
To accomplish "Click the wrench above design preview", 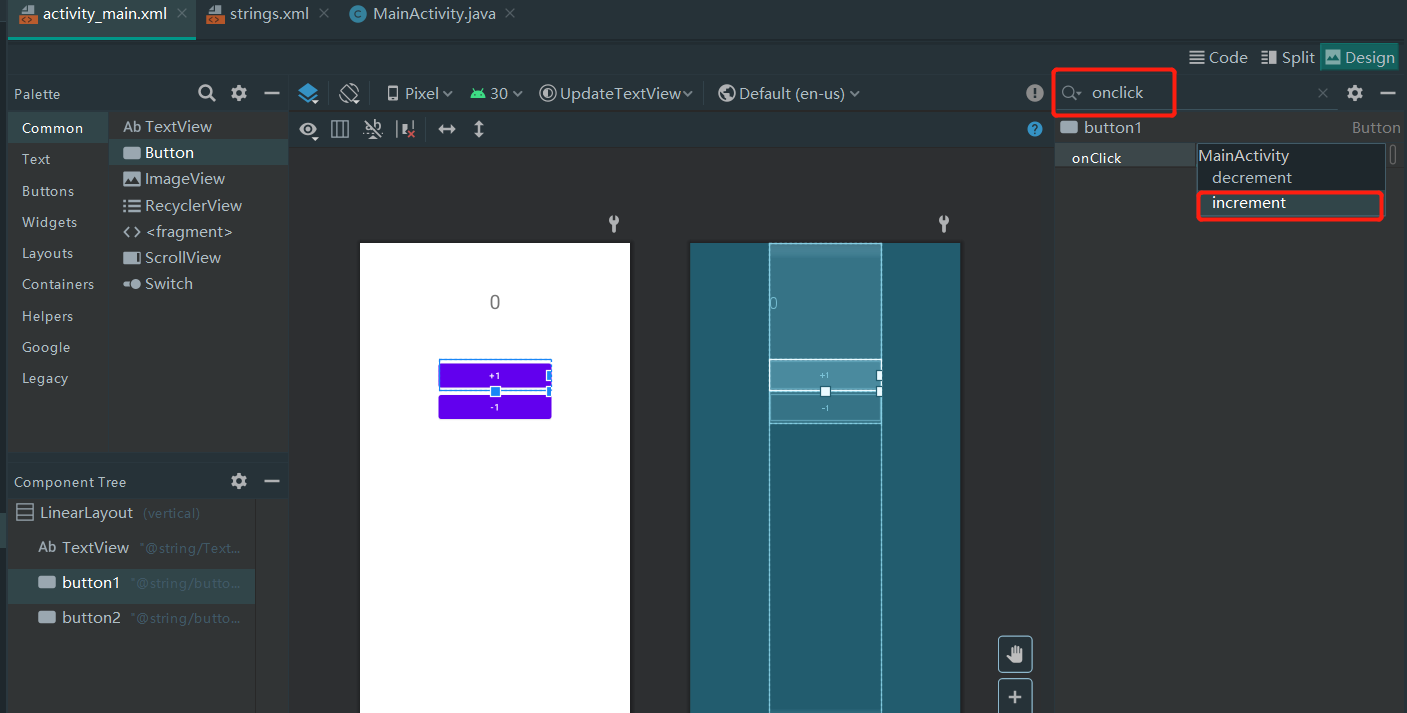I will pyautogui.click(x=614, y=224).
